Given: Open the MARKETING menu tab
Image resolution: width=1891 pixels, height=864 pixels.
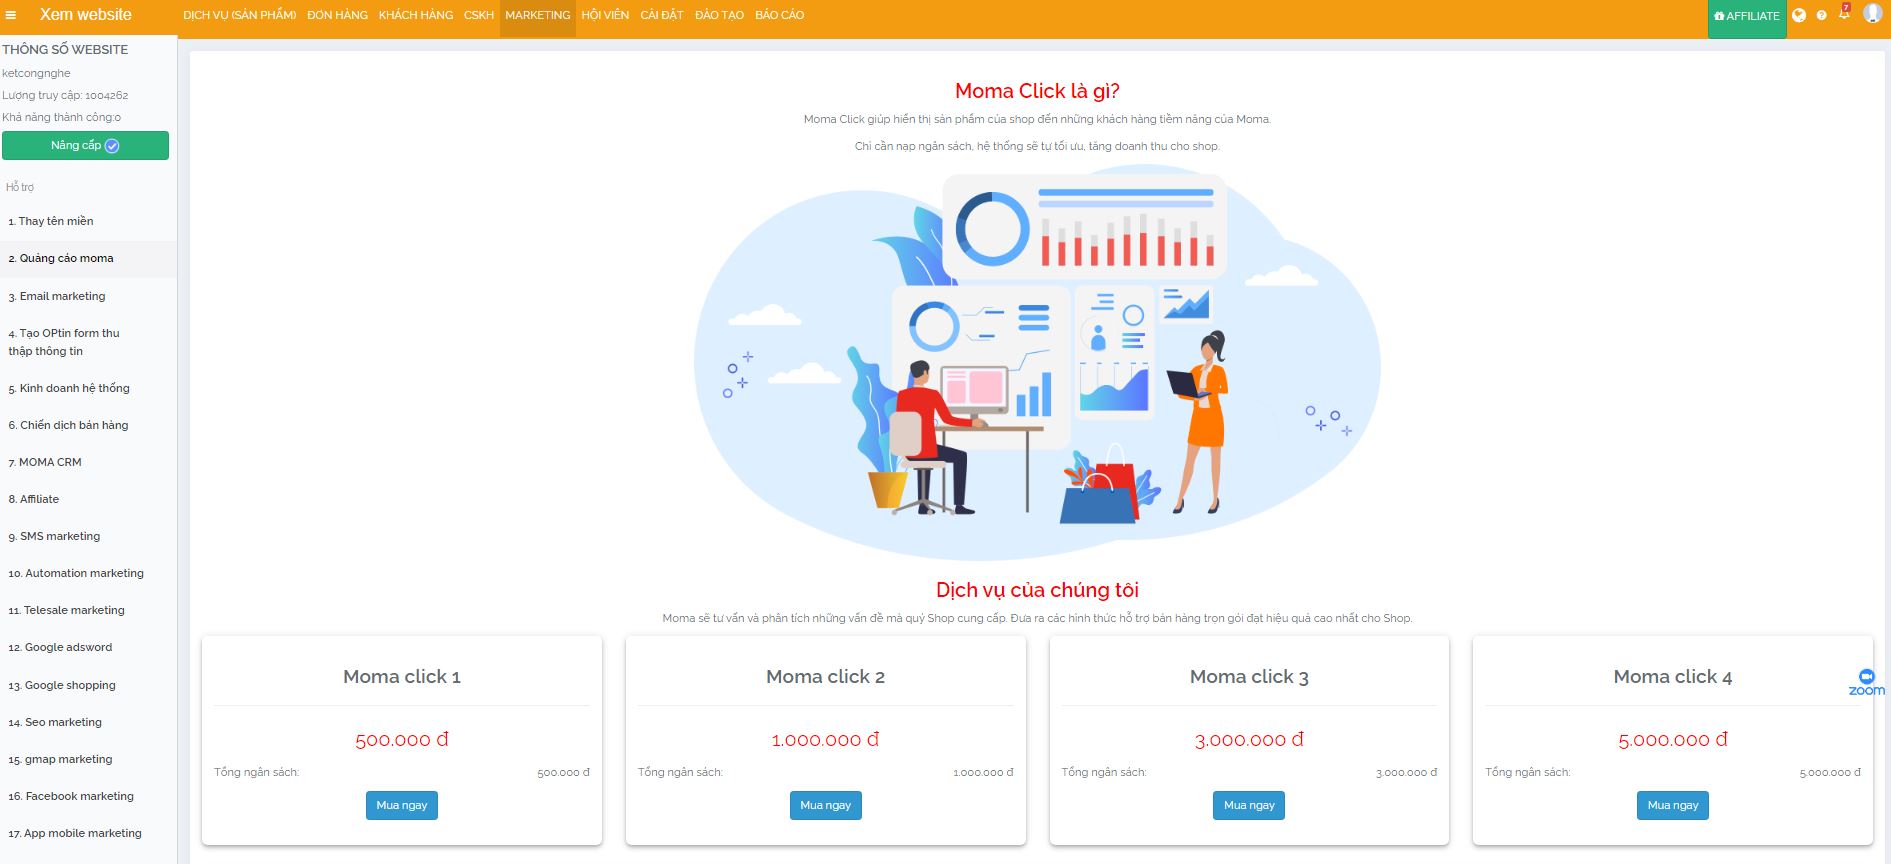Looking at the screenshot, I should point(537,16).
